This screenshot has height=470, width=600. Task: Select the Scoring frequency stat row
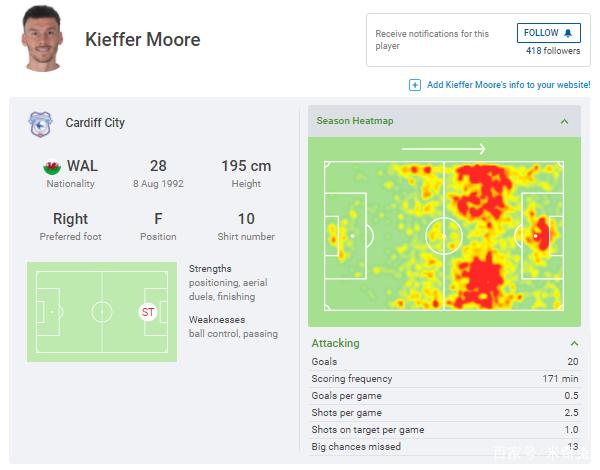coord(444,379)
